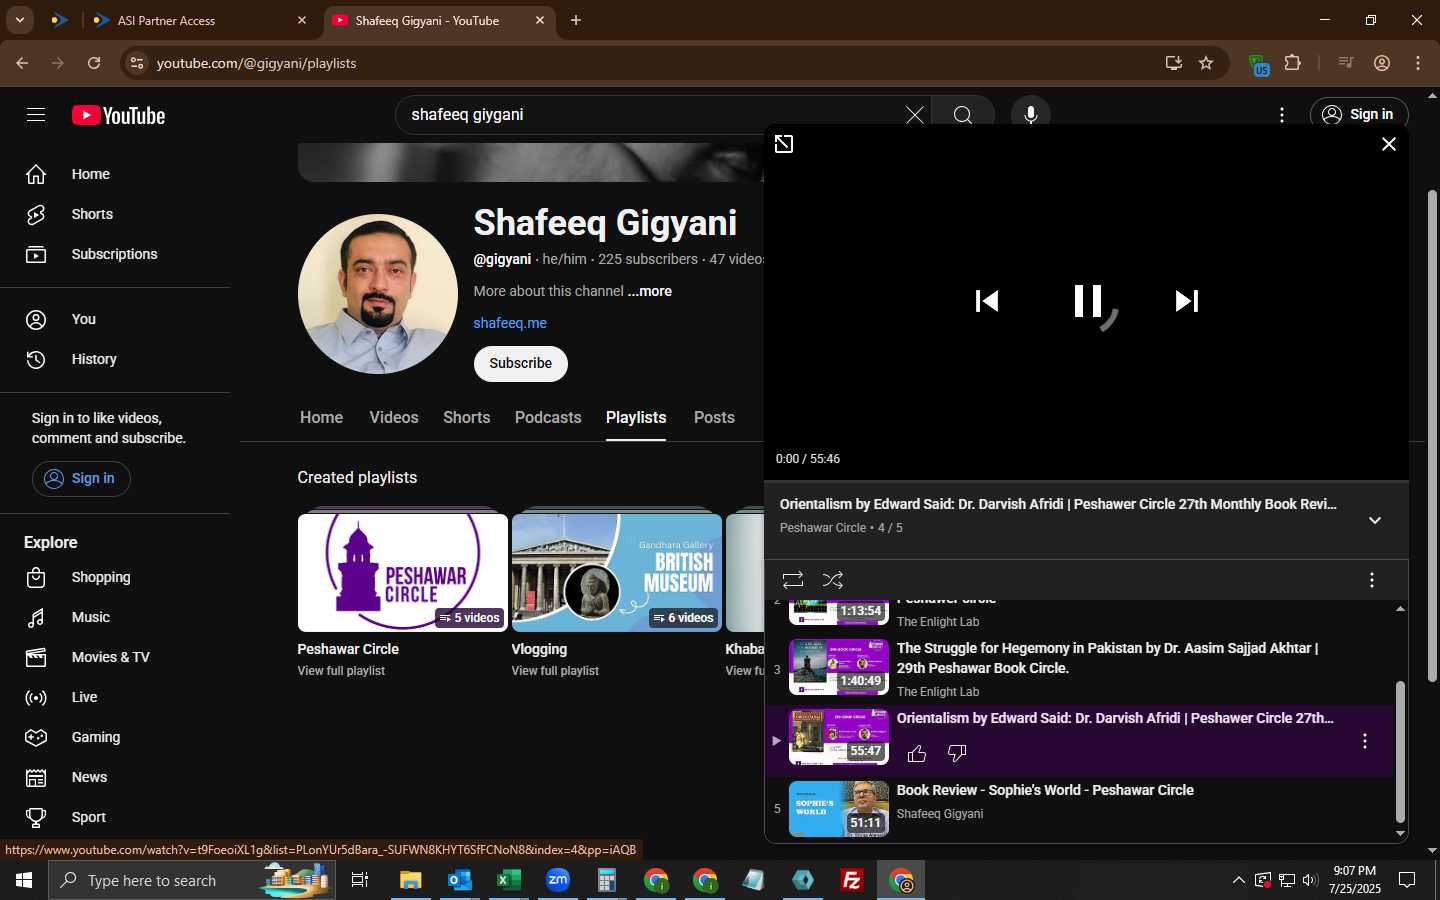Open Vlogging playlist thumbnail
This screenshot has height=900, width=1440.
coord(617,572)
